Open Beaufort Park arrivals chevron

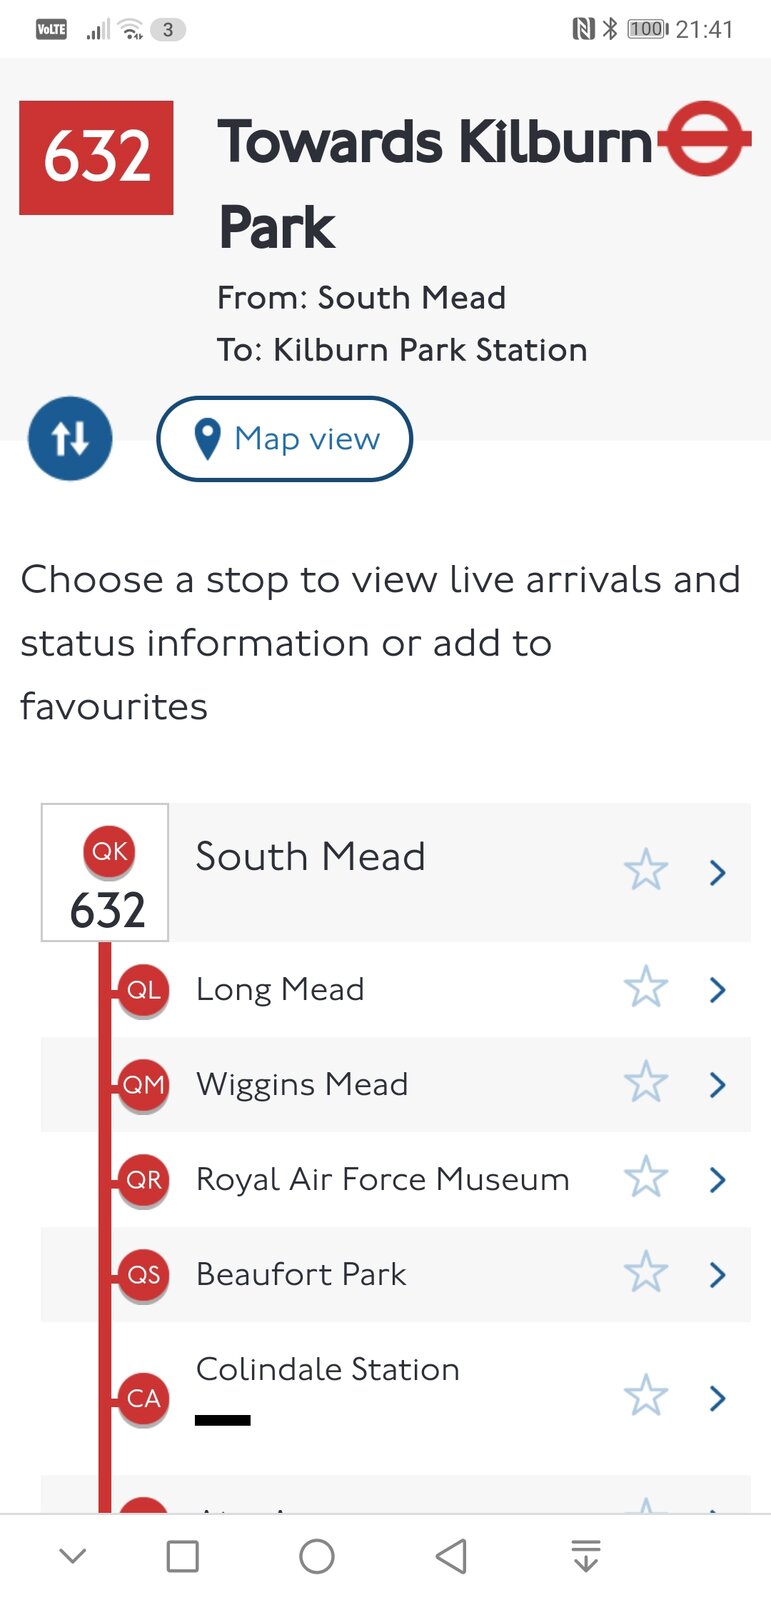pos(717,1274)
